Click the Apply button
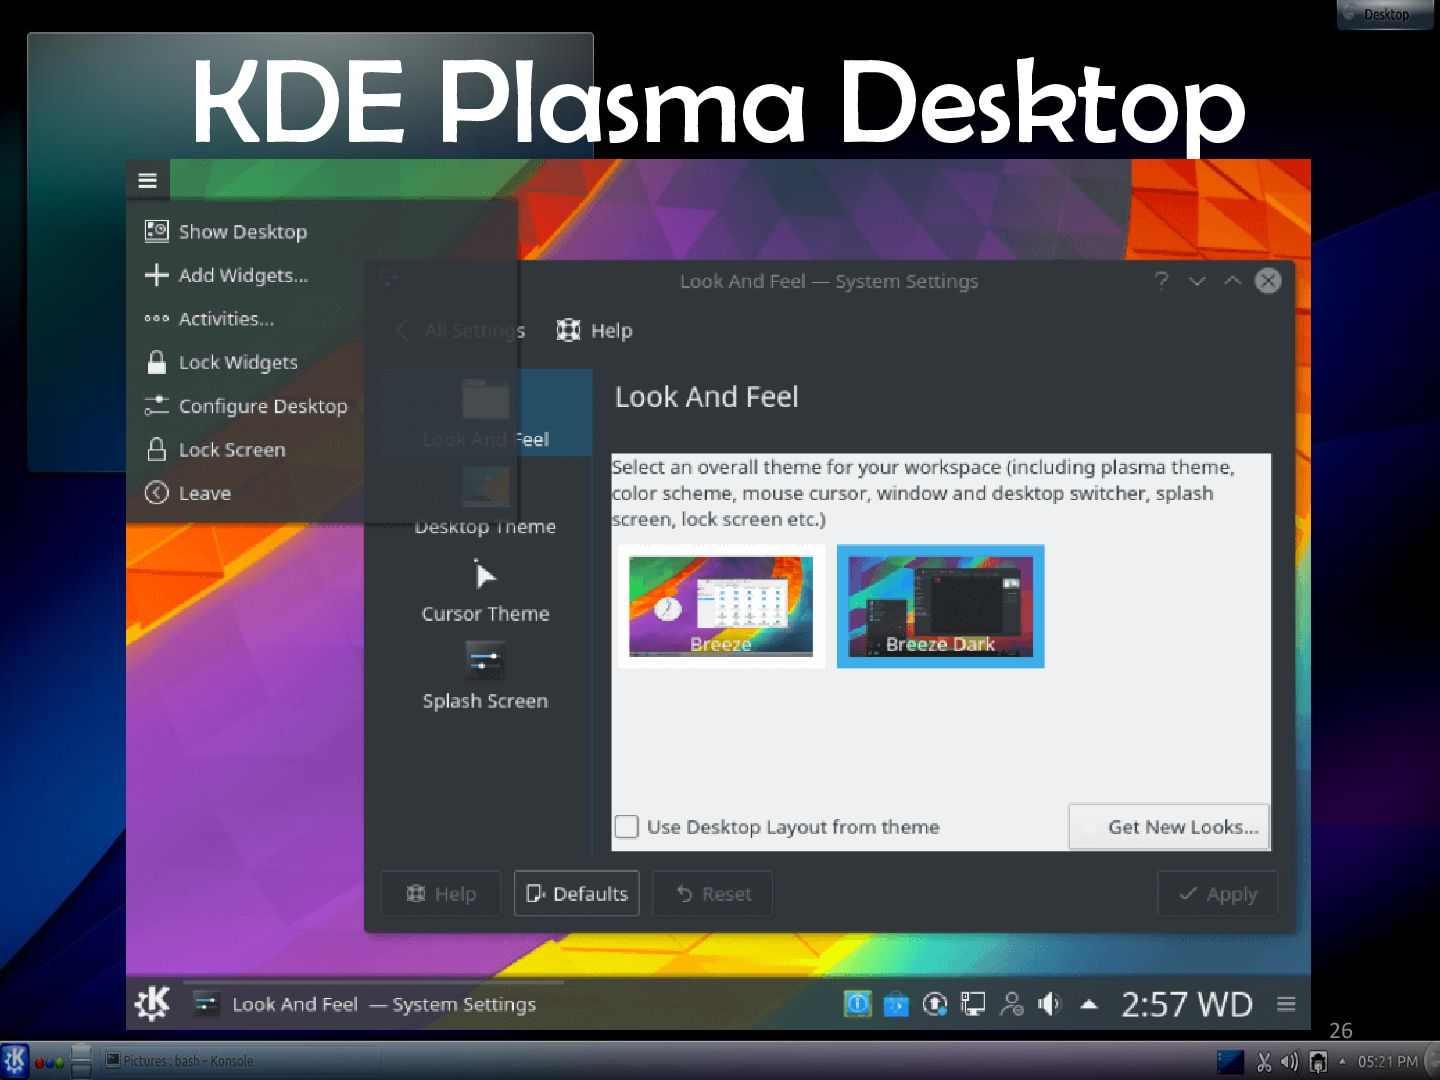 [1218, 894]
